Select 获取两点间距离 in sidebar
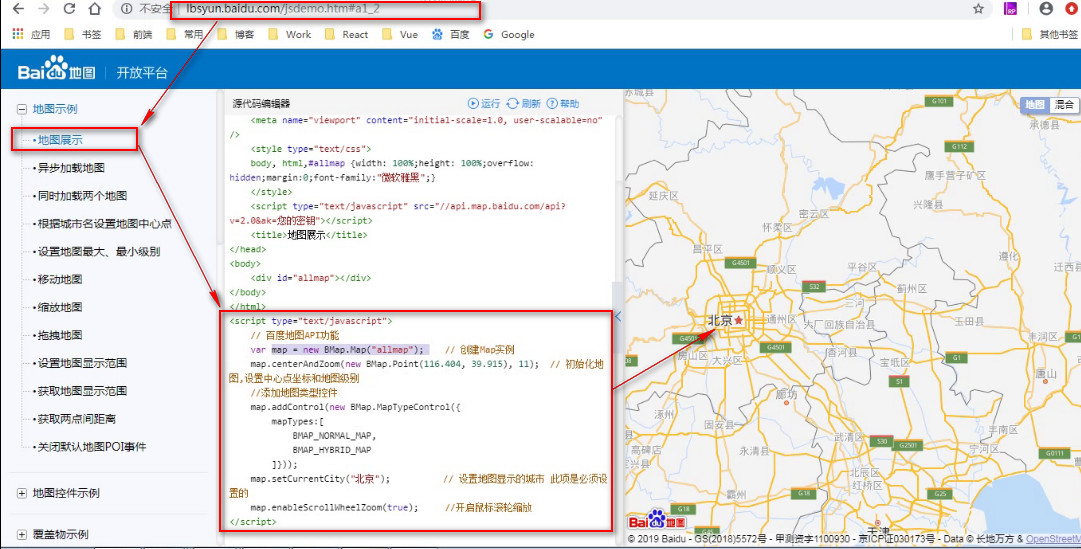Viewport: 1081px width, 549px height. [x=77, y=419]
